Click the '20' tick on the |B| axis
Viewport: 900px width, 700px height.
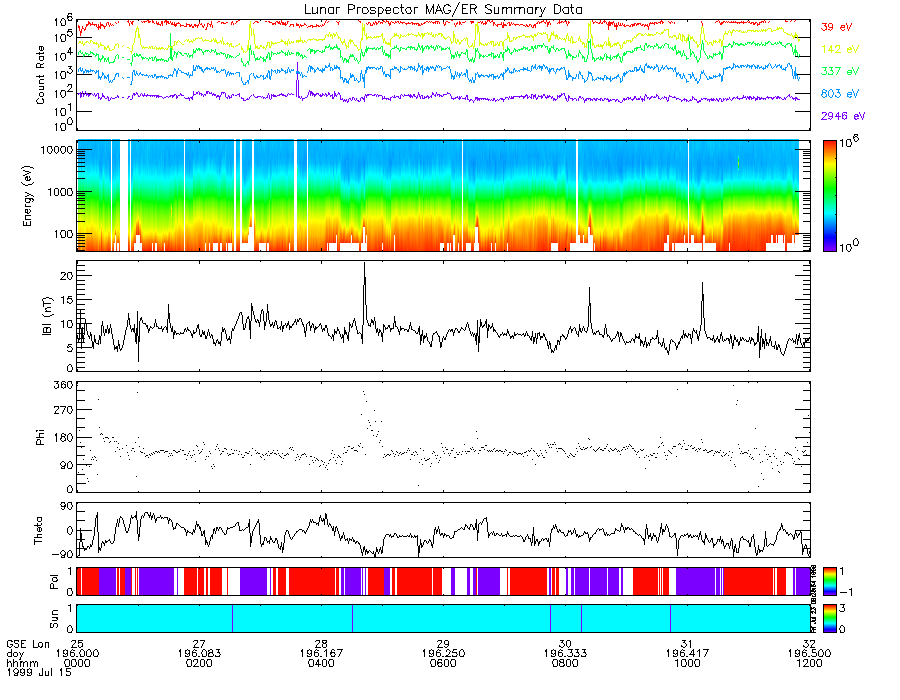point(67,276)
